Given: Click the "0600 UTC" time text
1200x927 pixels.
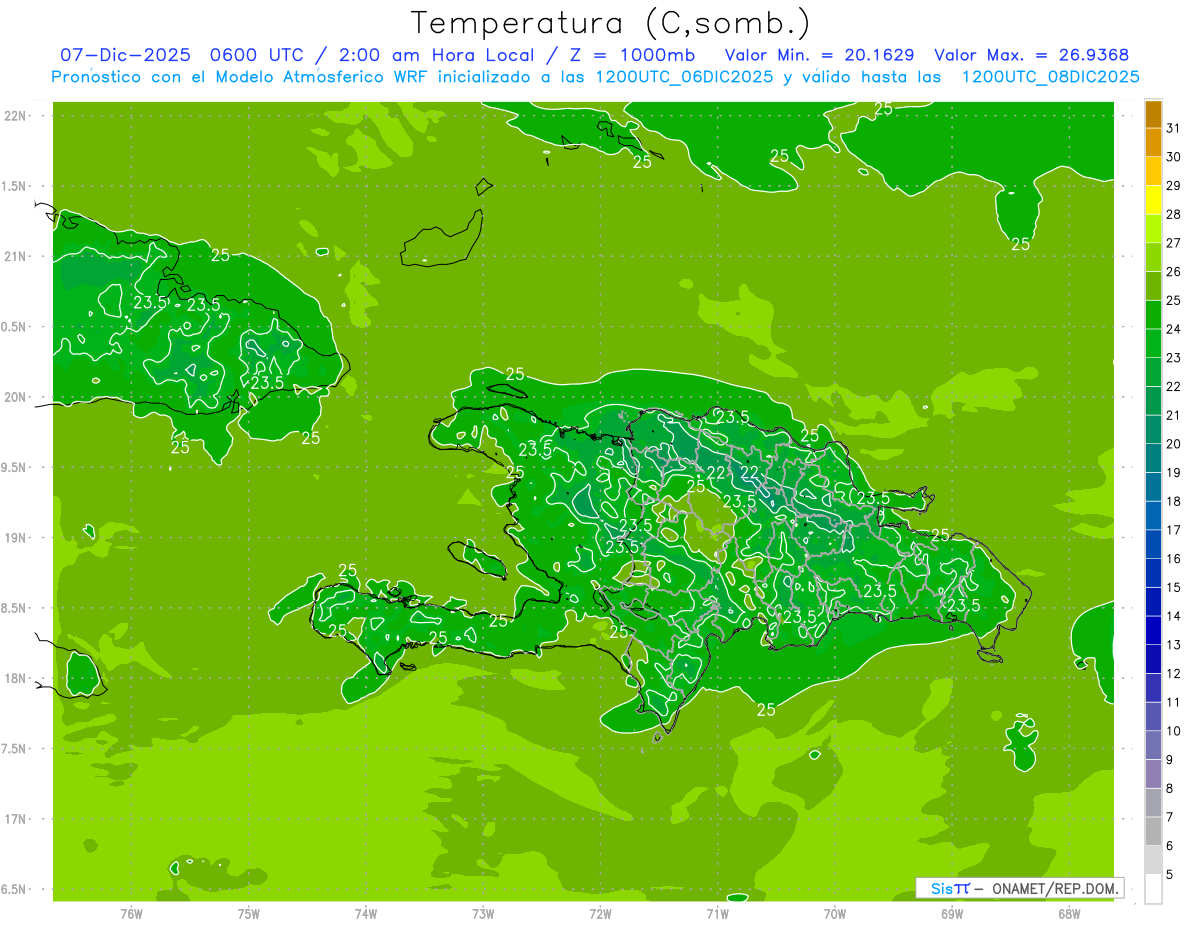Looking at the screenshot, I should (258, 55).
